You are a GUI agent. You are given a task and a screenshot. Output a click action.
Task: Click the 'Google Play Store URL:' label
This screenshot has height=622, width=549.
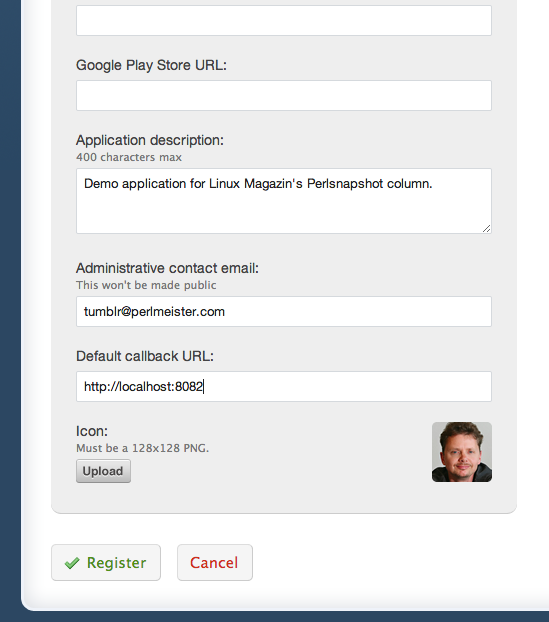pyautogui.click(x=151, y=65)
